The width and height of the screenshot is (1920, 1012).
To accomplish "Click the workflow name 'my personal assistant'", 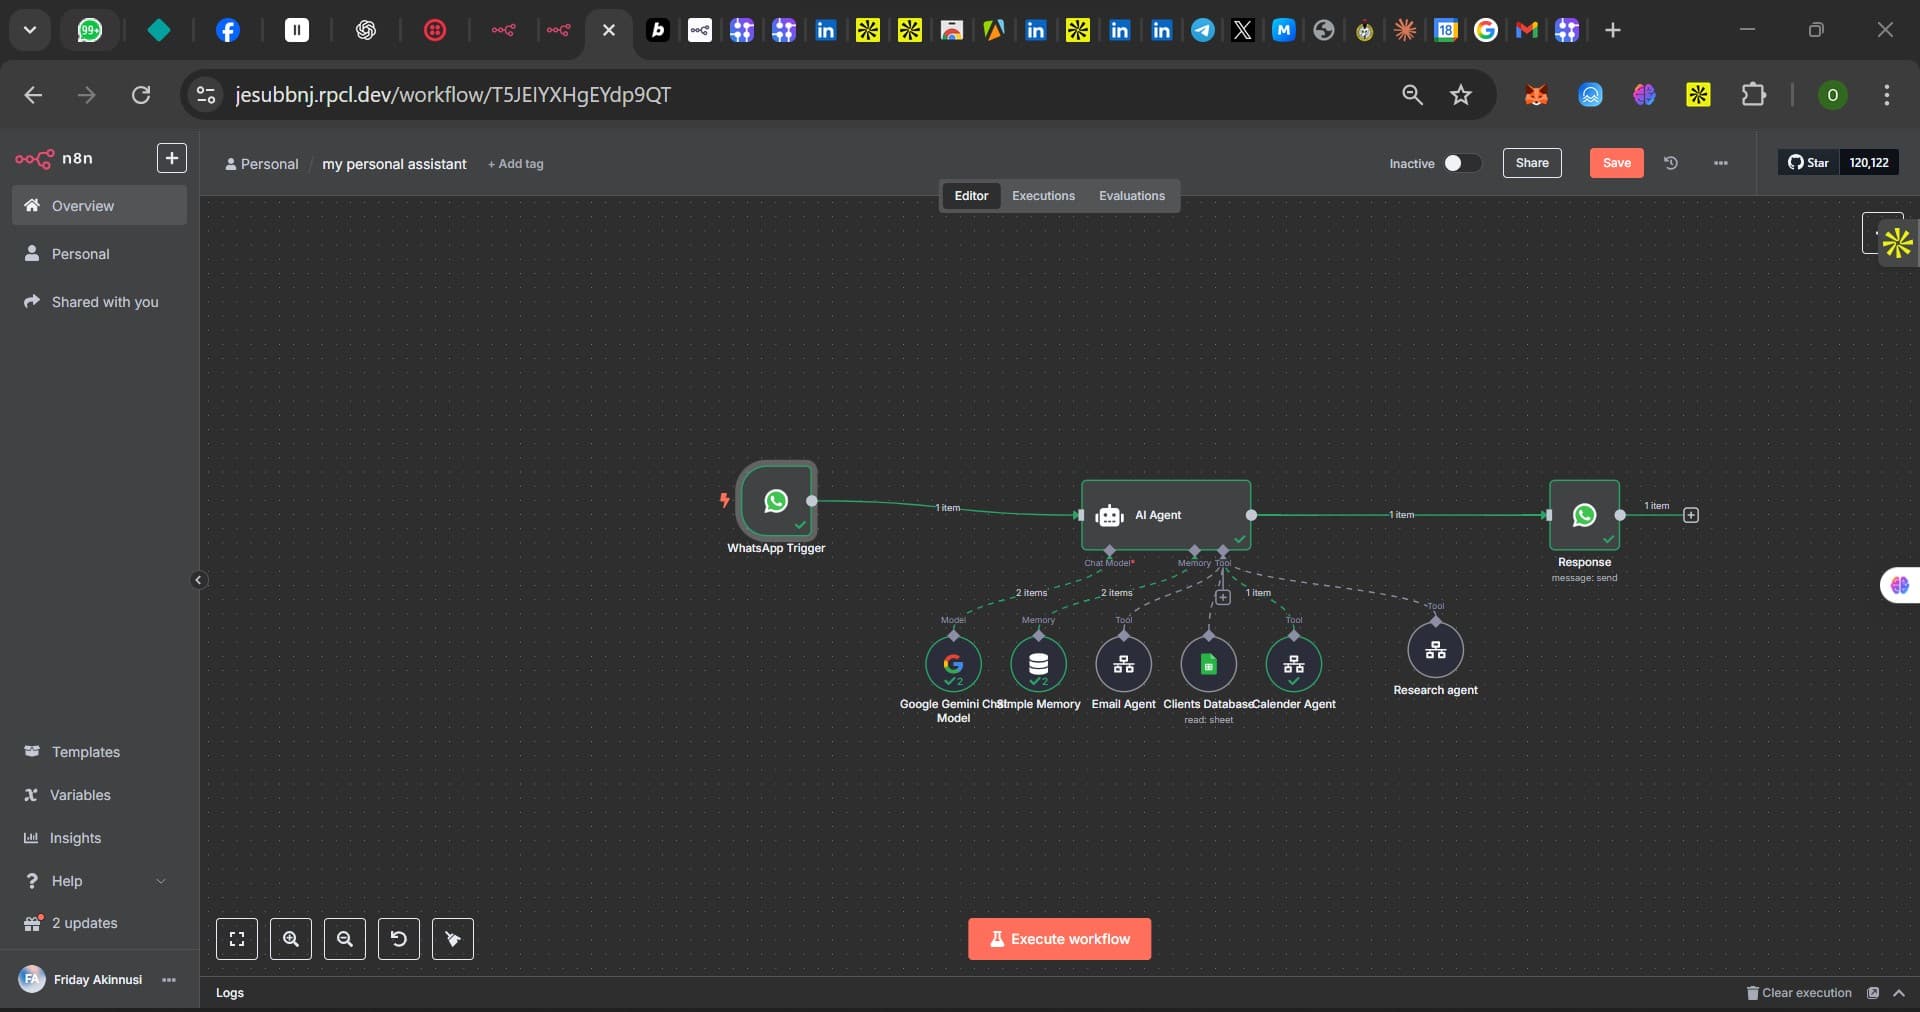I will click(x=394, y=164).
